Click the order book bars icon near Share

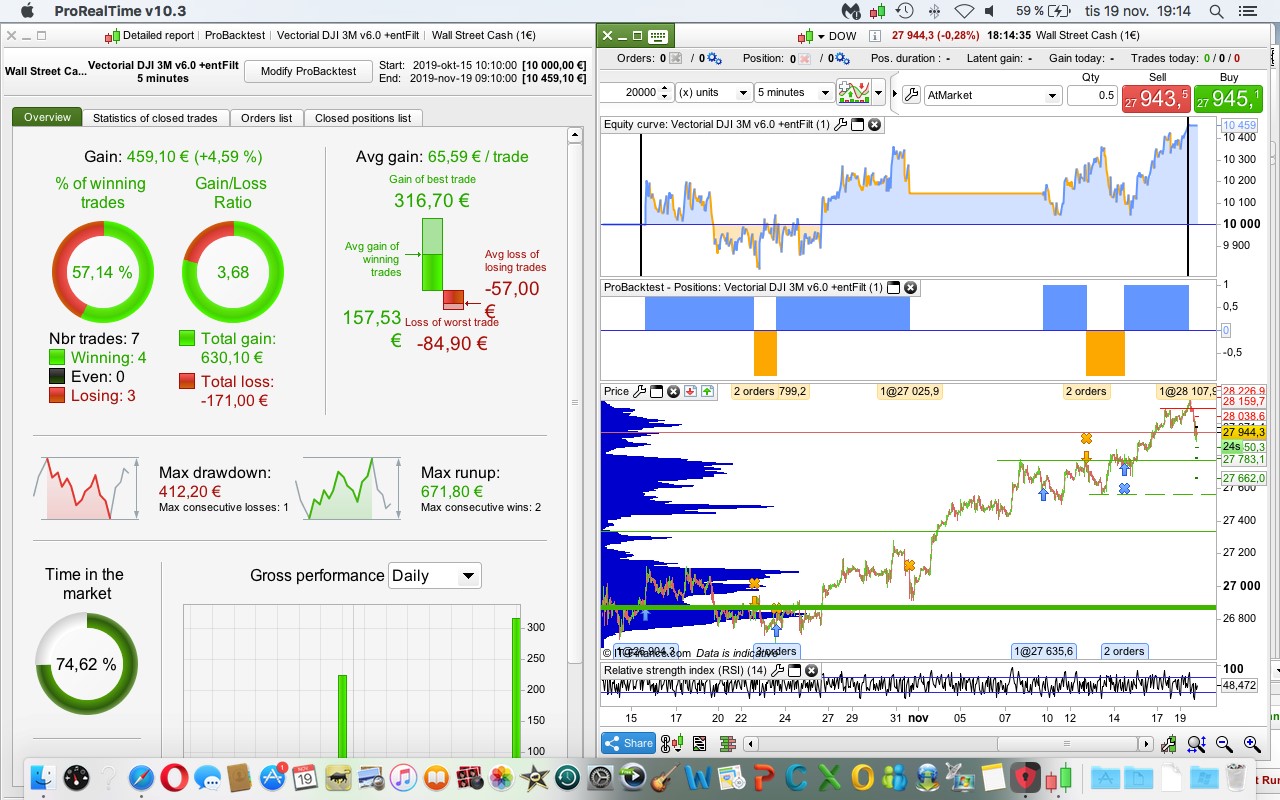click(727, 743)
